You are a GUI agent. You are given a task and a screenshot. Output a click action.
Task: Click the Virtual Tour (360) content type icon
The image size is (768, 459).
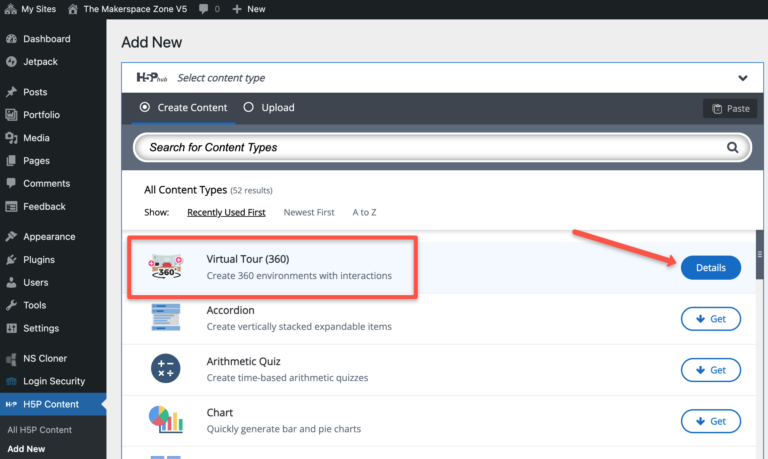coord(165,267)
